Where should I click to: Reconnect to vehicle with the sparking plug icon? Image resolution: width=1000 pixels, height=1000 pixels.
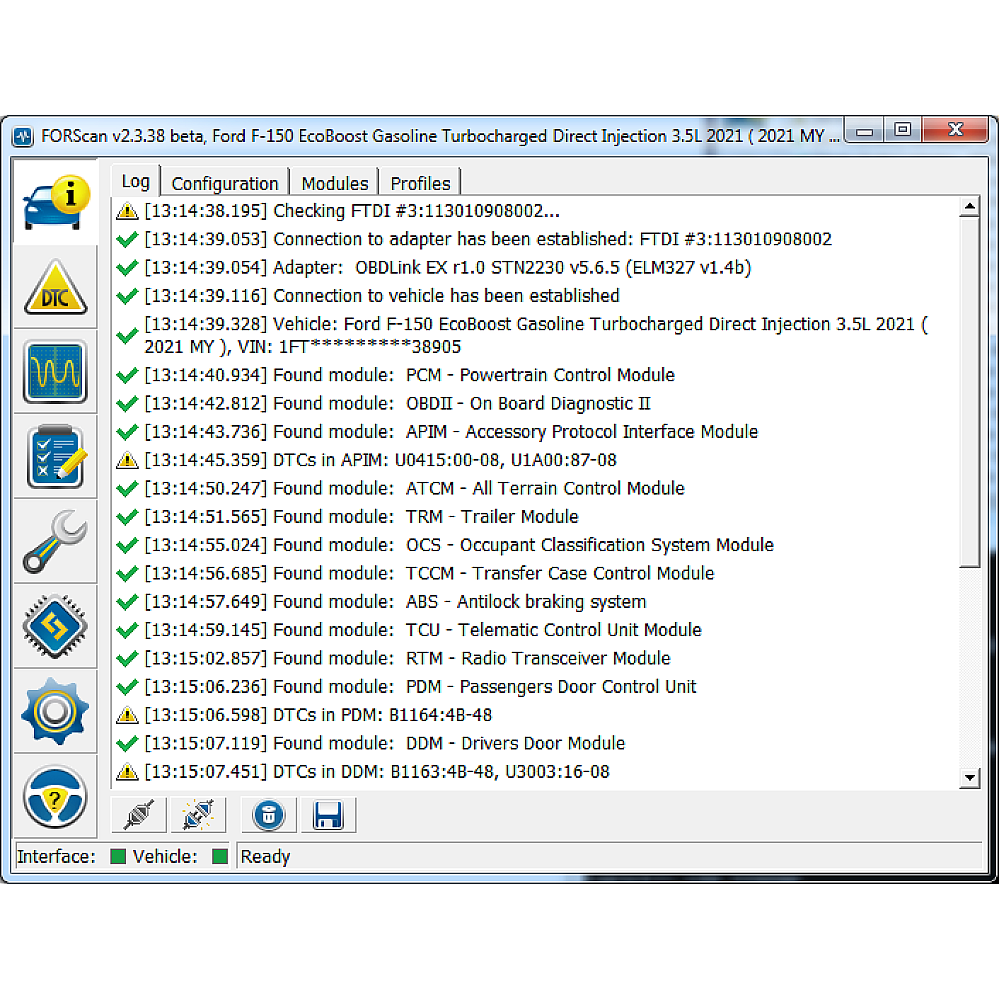[x=198, y=814]
